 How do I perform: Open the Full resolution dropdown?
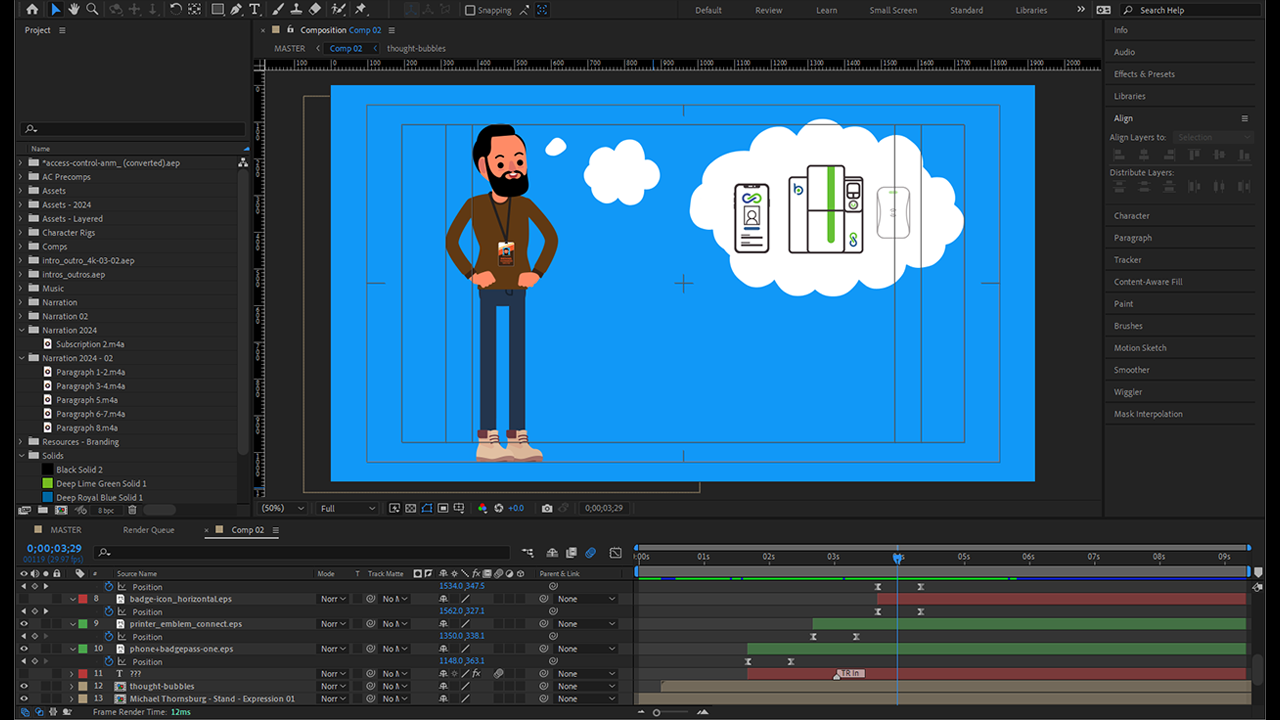pyautogui.click(x=347, y=508)
